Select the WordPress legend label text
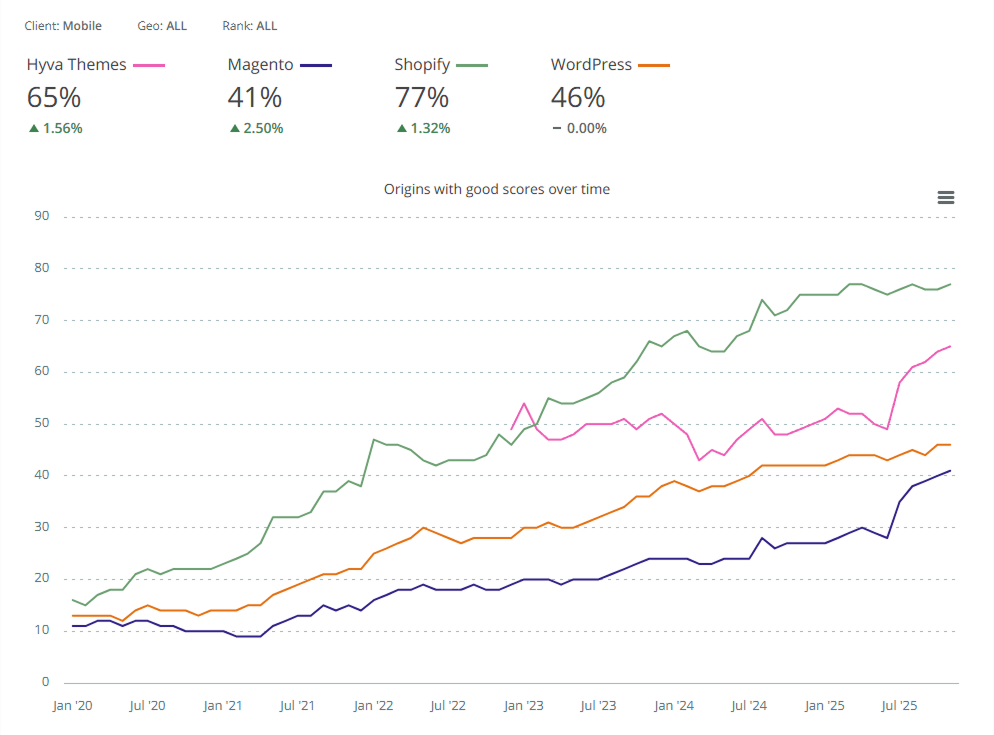 click(590, 64)
